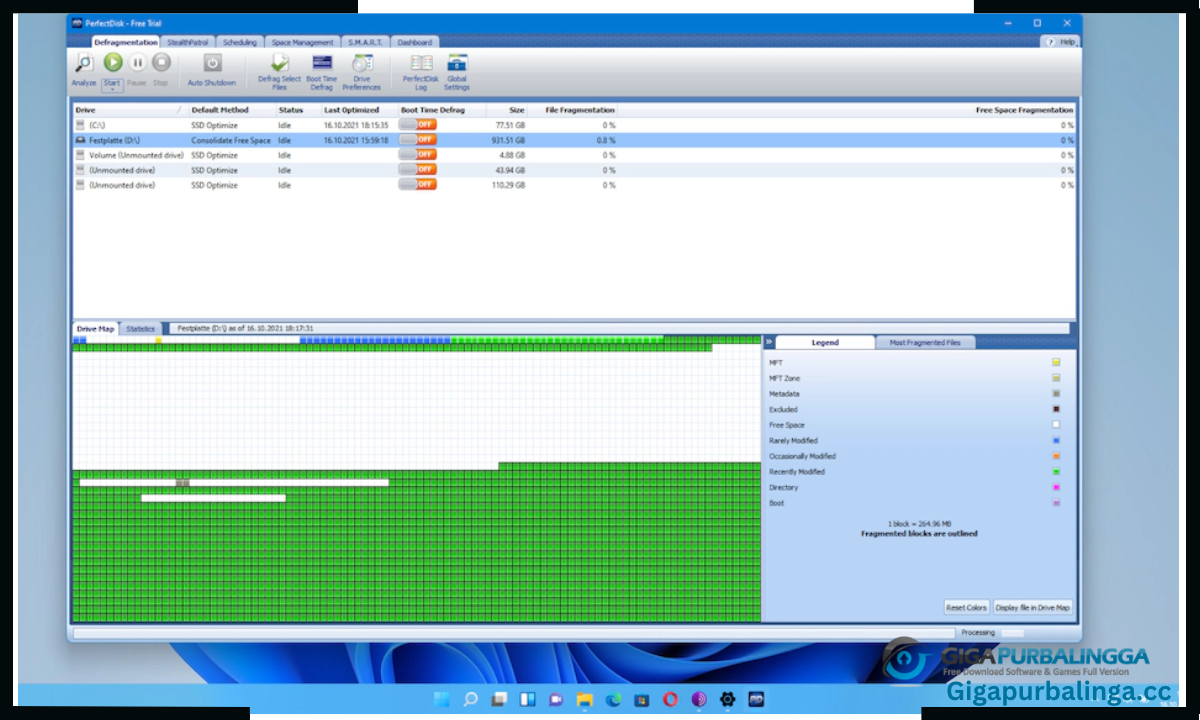Launch Opera browser from the taskbar

pos(670,699)
